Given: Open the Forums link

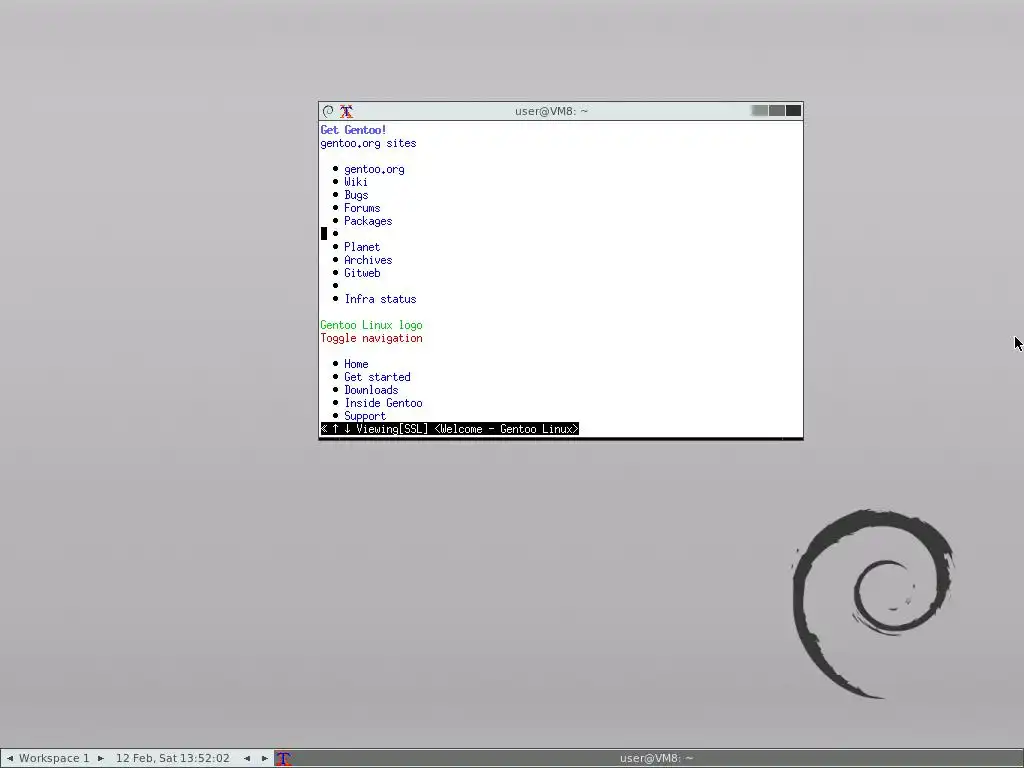Looking at the screenshot, I should [362, 208].
